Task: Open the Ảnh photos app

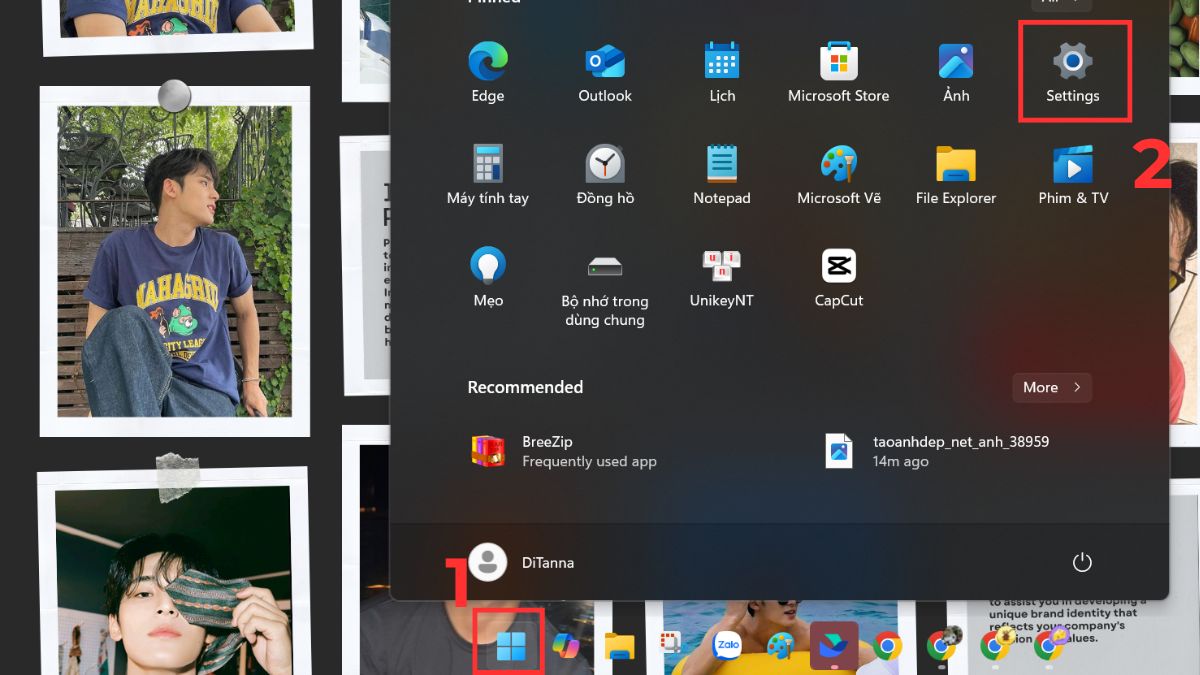Action: tap(956, 74)
